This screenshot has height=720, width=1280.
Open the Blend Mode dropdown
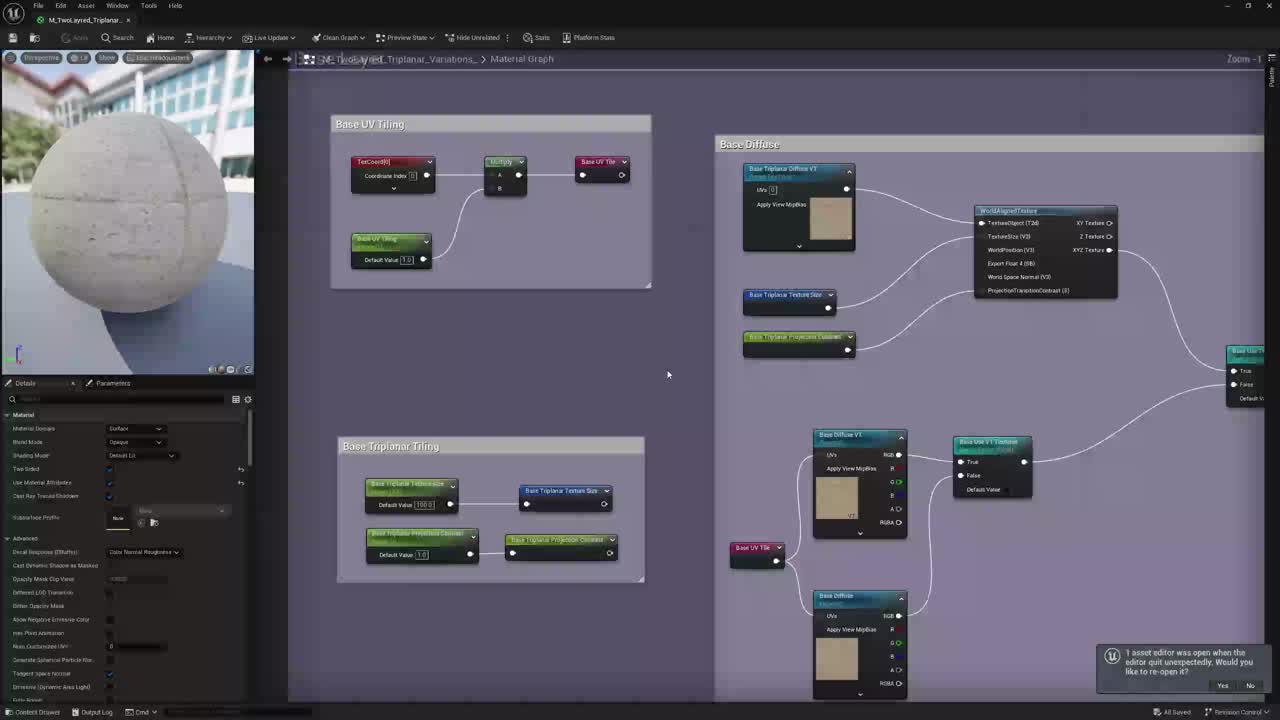pyautogui.click(x=136, y=442)
